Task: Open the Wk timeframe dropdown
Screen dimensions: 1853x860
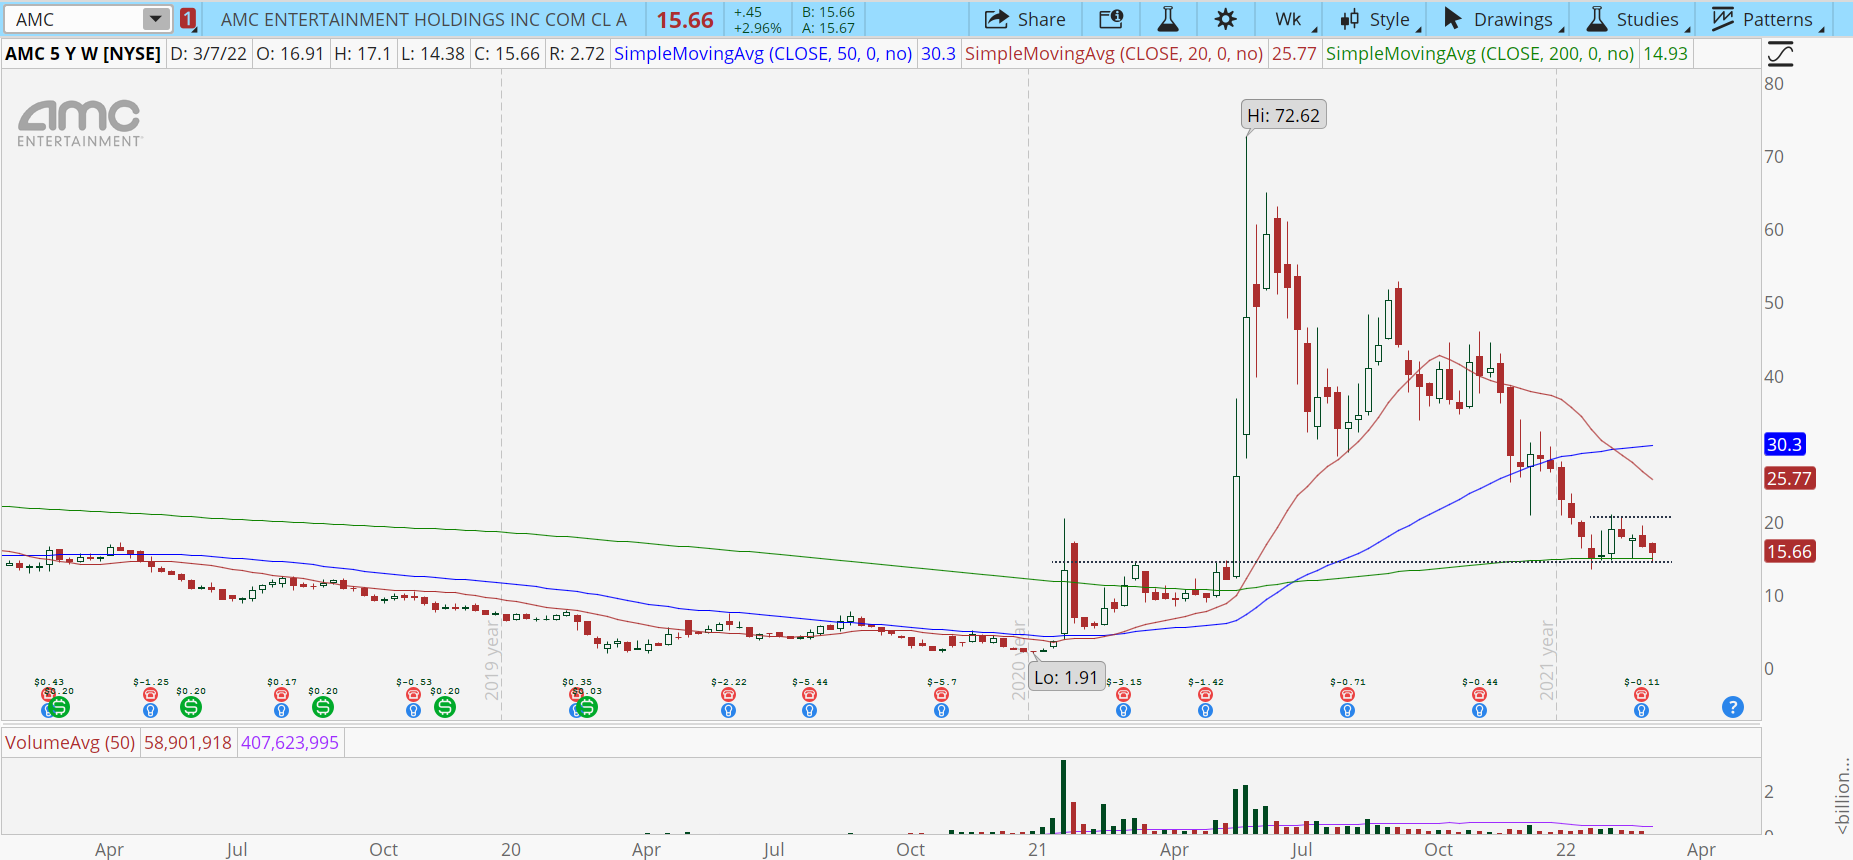Action: pos(1289,19)
